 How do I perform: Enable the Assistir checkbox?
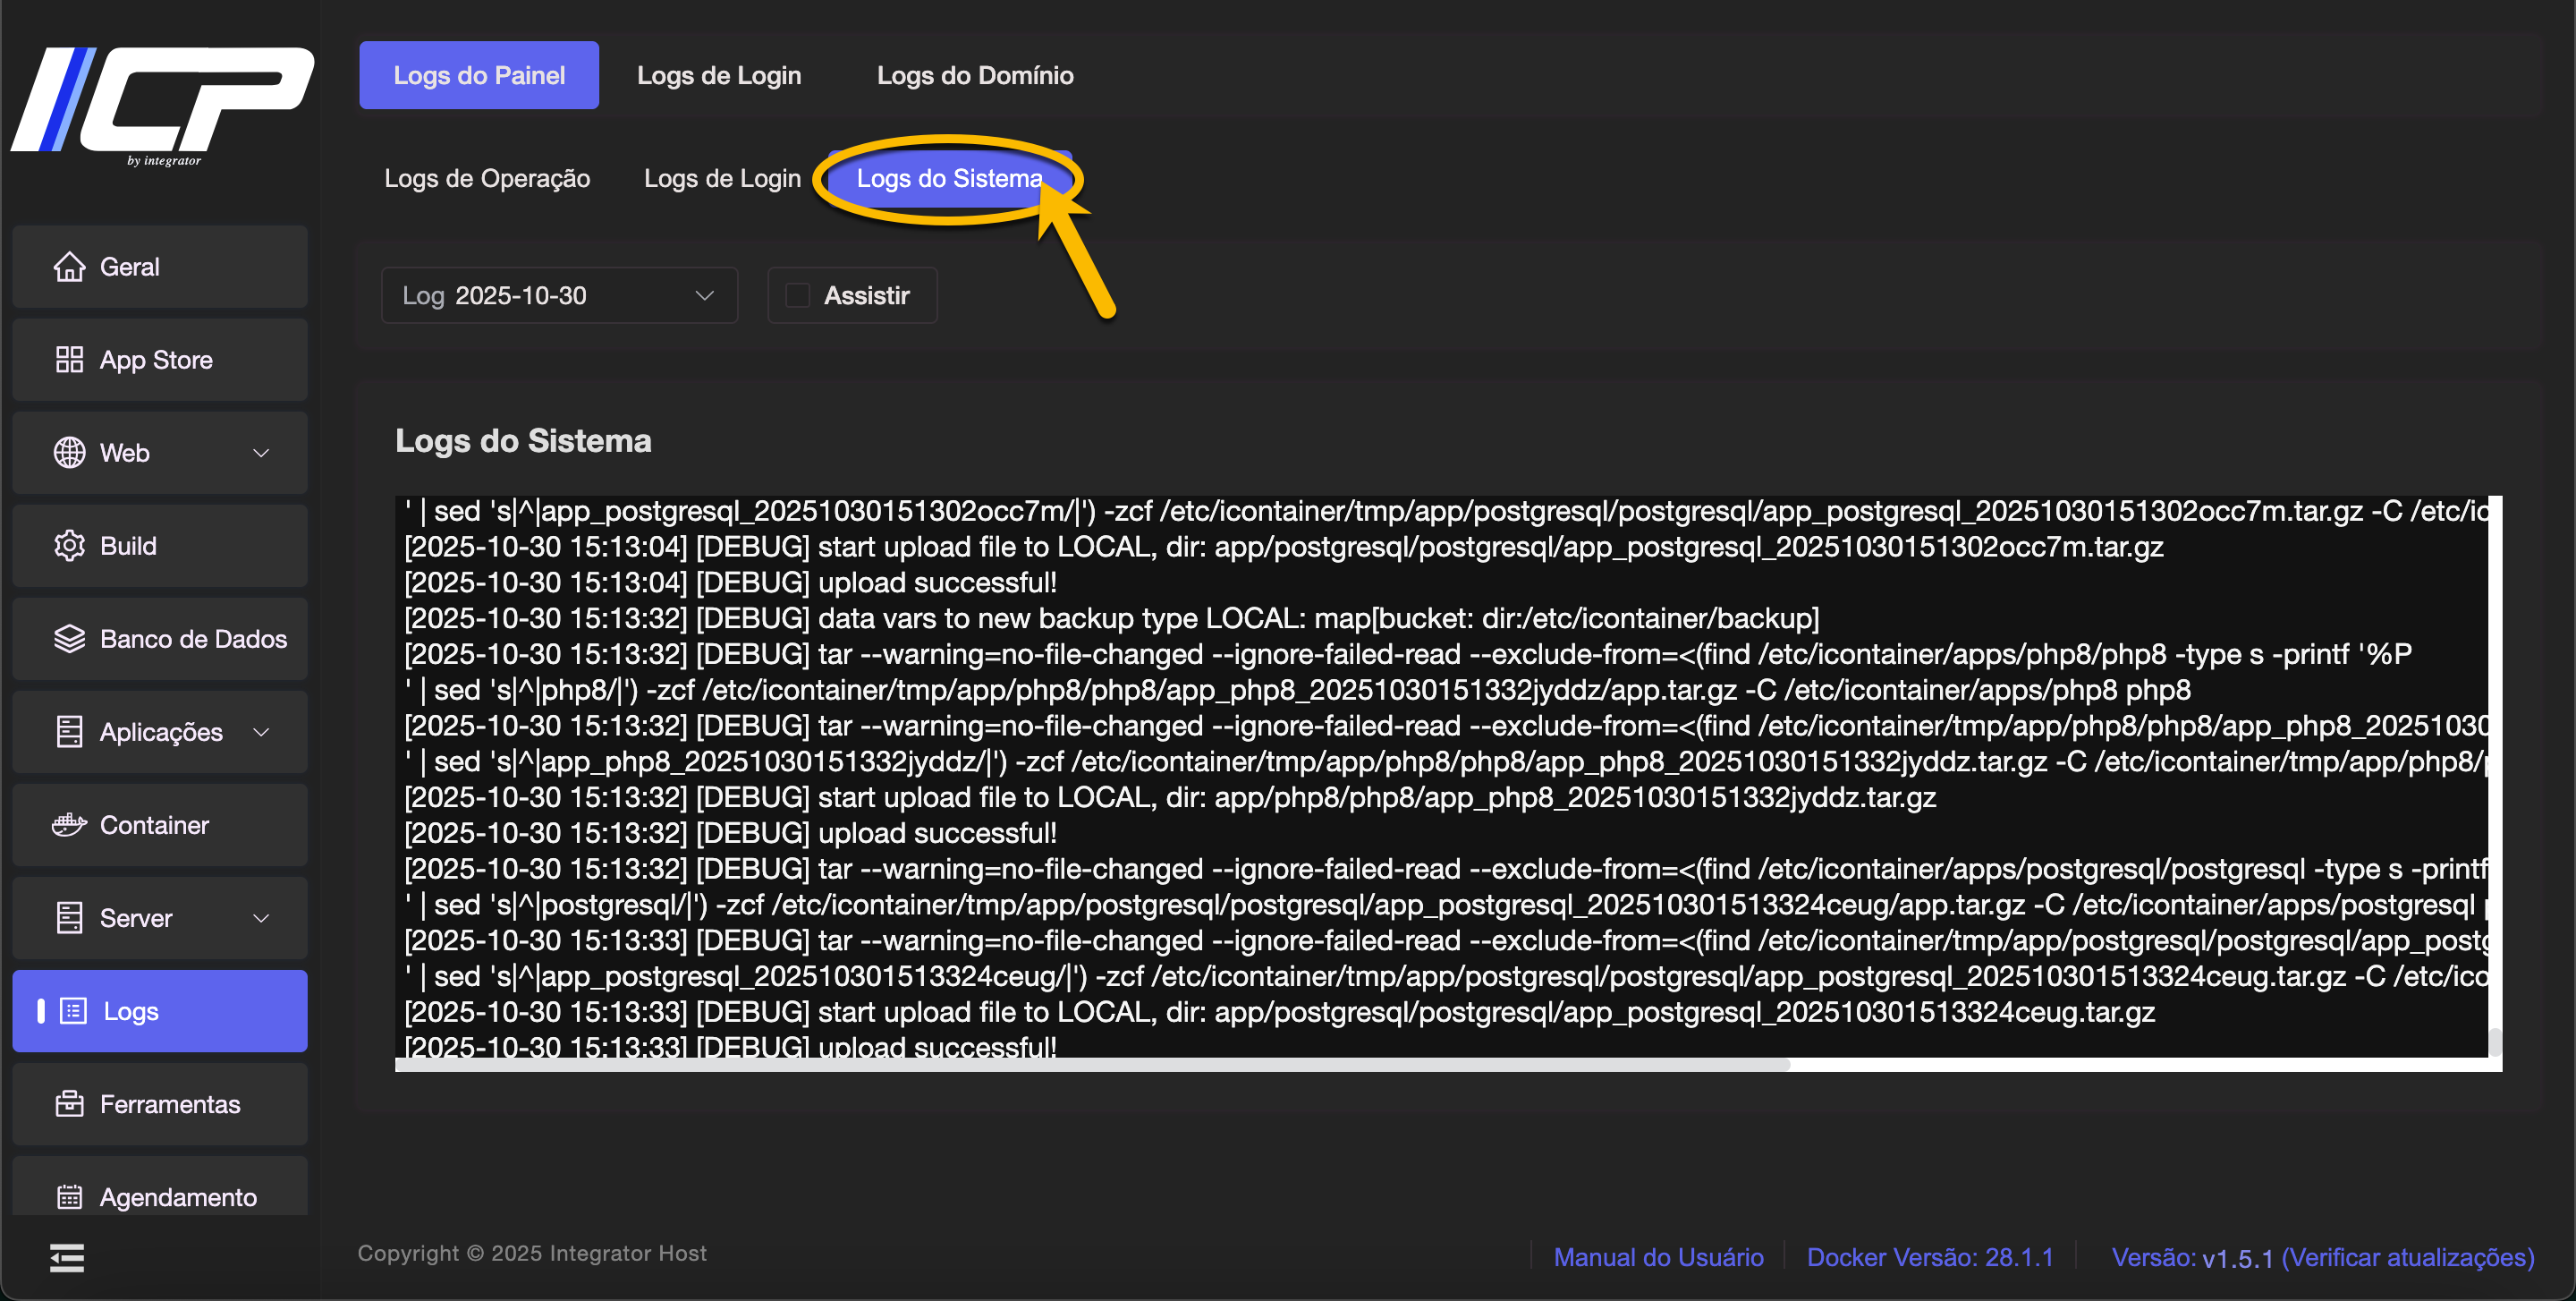[x=797, y=296]
